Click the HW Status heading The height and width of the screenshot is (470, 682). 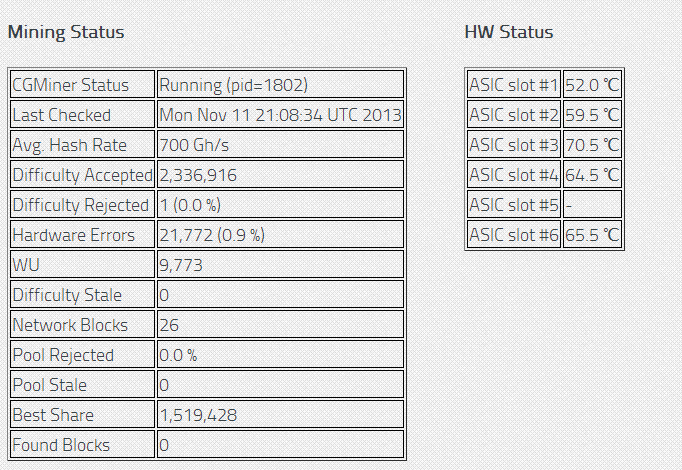[x=509, y=32]
